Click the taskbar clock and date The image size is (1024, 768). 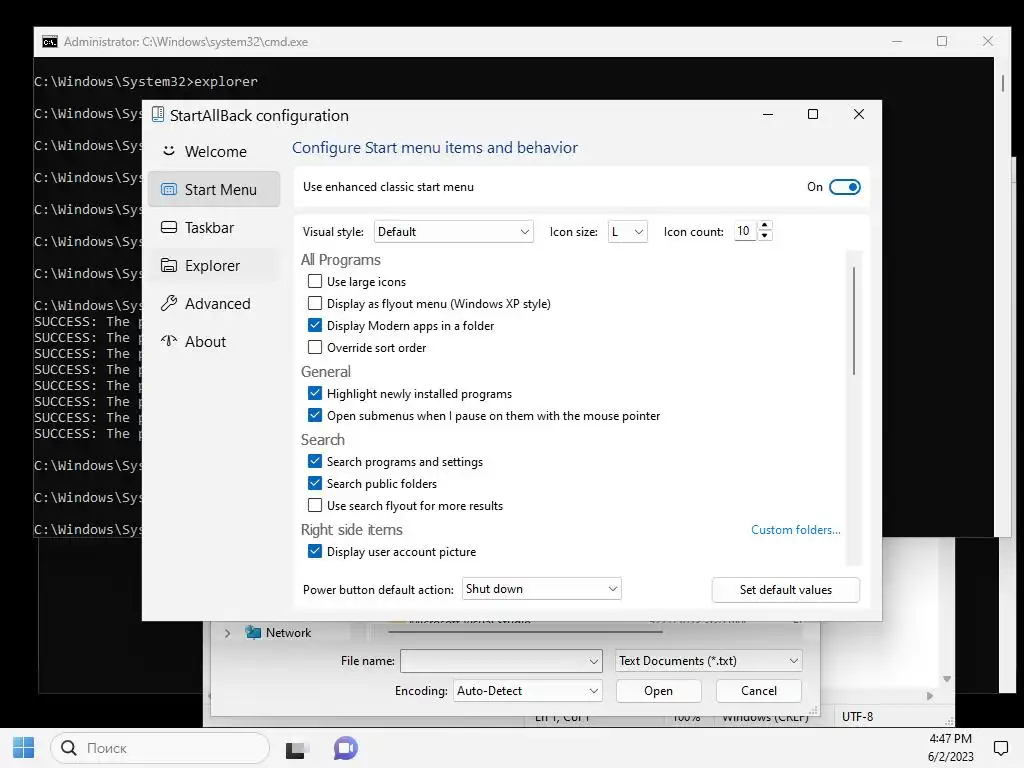(950, 748)
